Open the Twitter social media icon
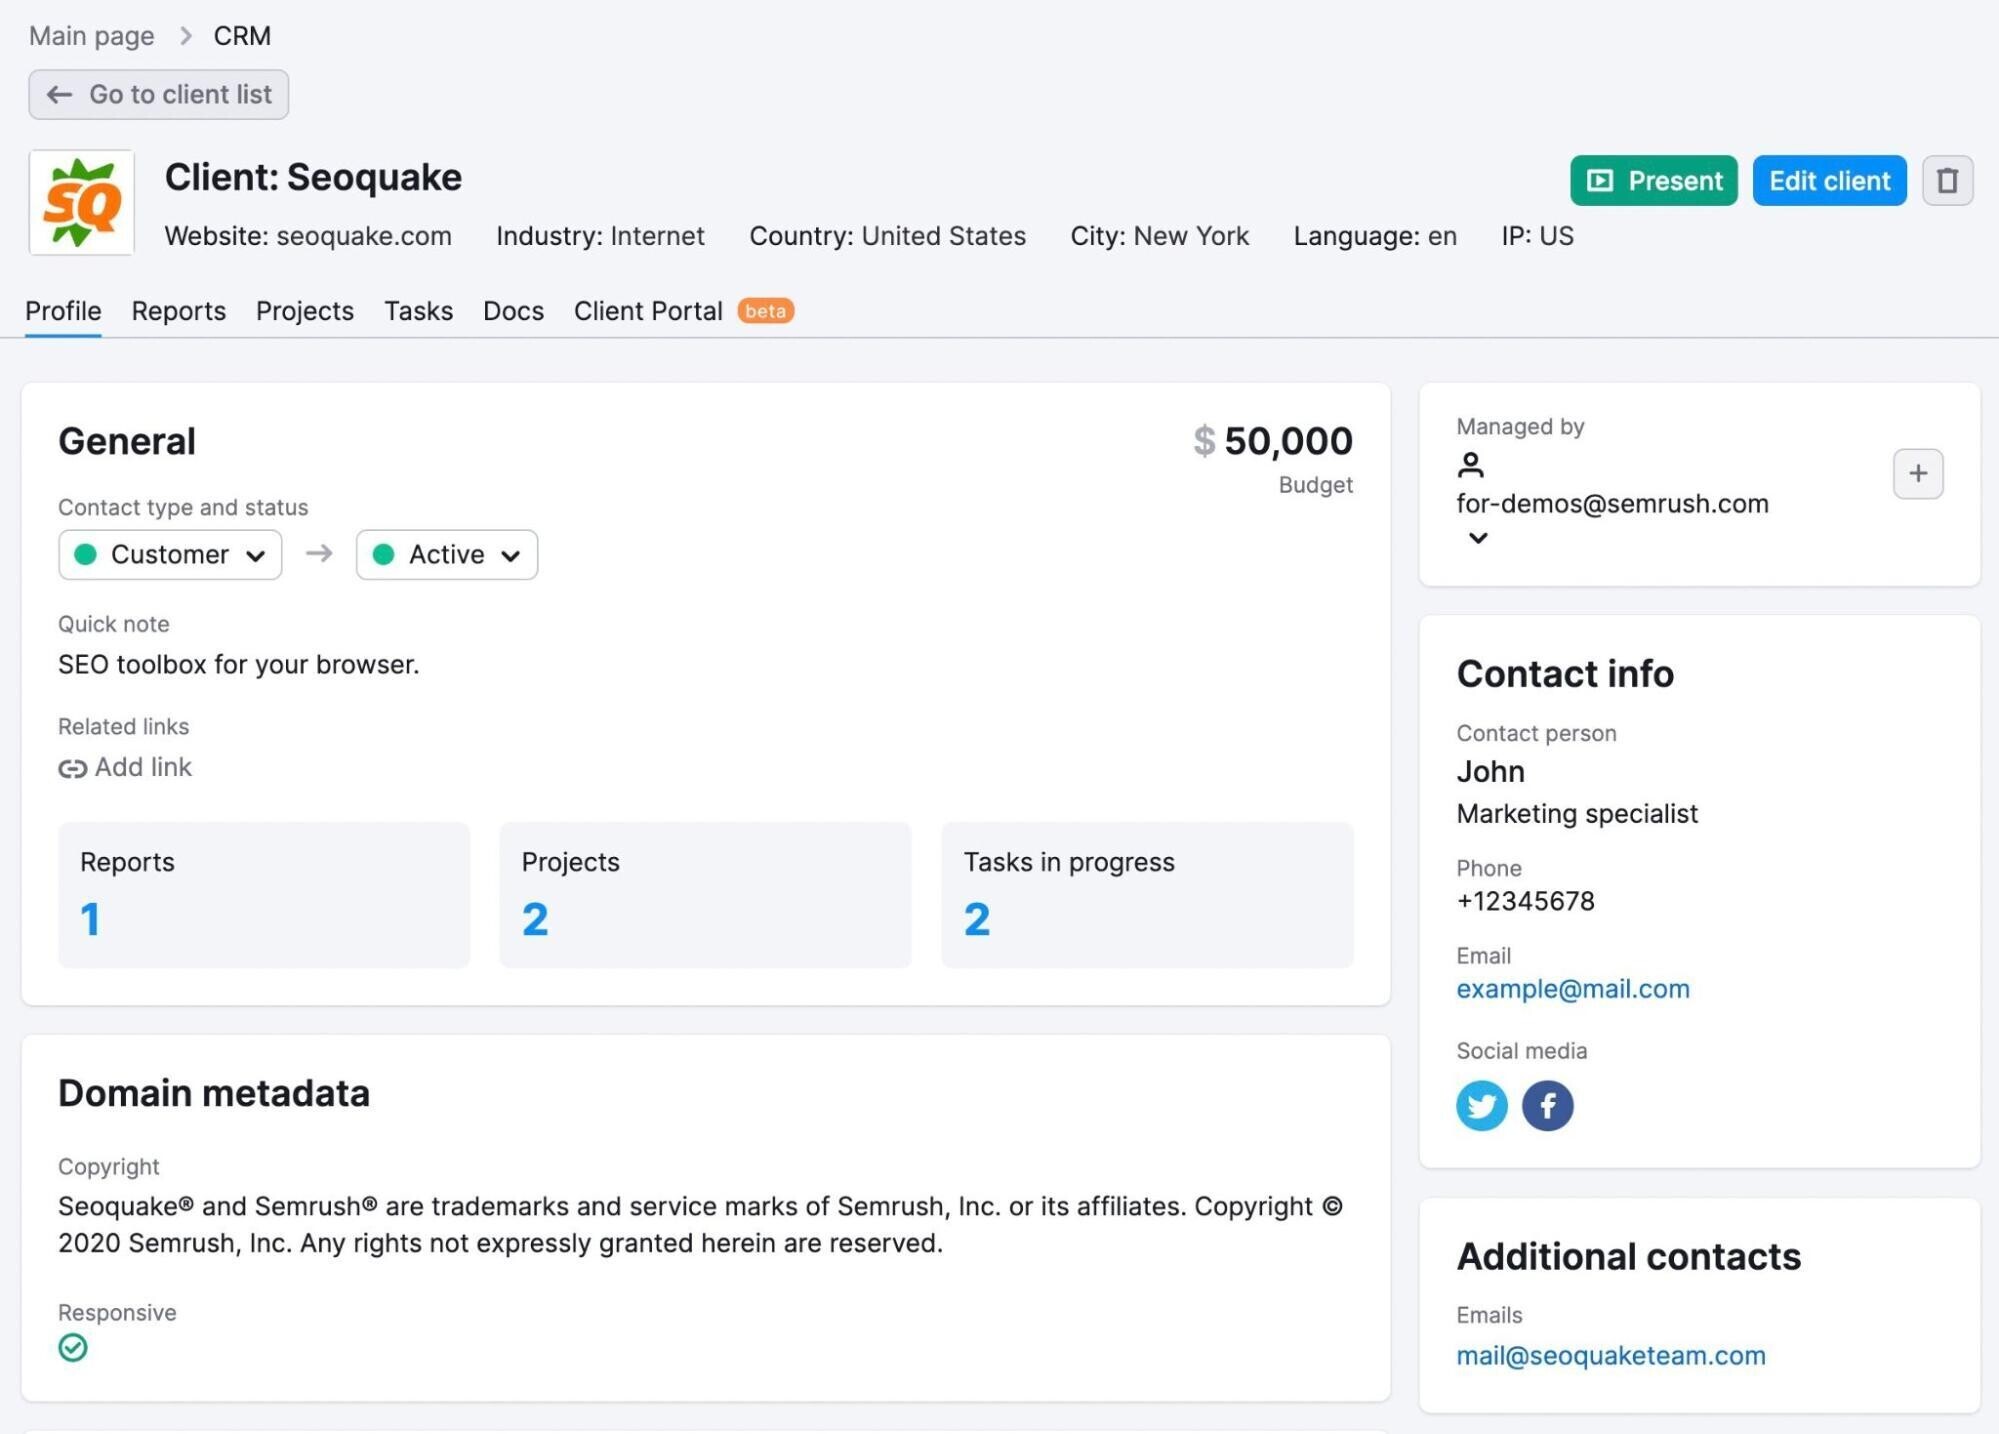1999x1434 pixels. click(1481, 1105)
